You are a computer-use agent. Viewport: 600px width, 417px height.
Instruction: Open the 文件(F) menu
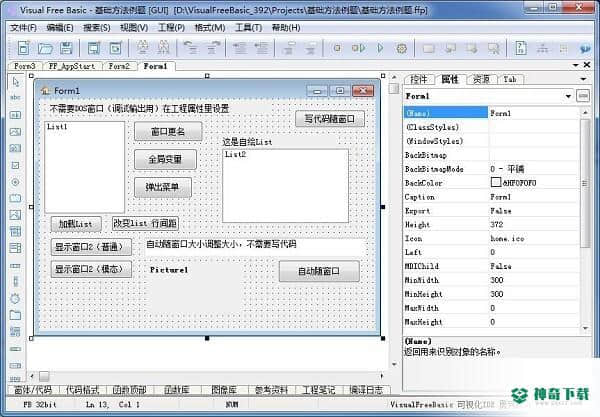(23, 28)
